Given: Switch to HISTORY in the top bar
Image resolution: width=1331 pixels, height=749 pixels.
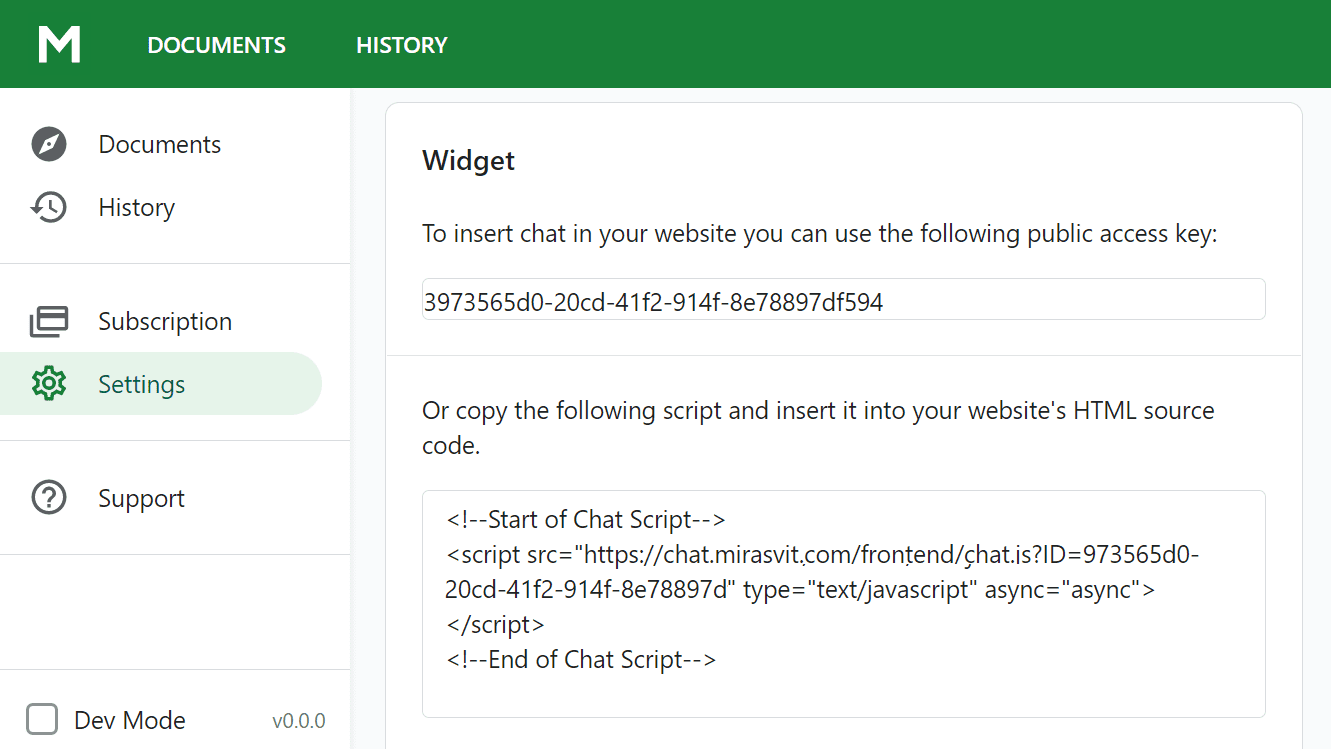Looking at the screenshot, I should 401,45.
